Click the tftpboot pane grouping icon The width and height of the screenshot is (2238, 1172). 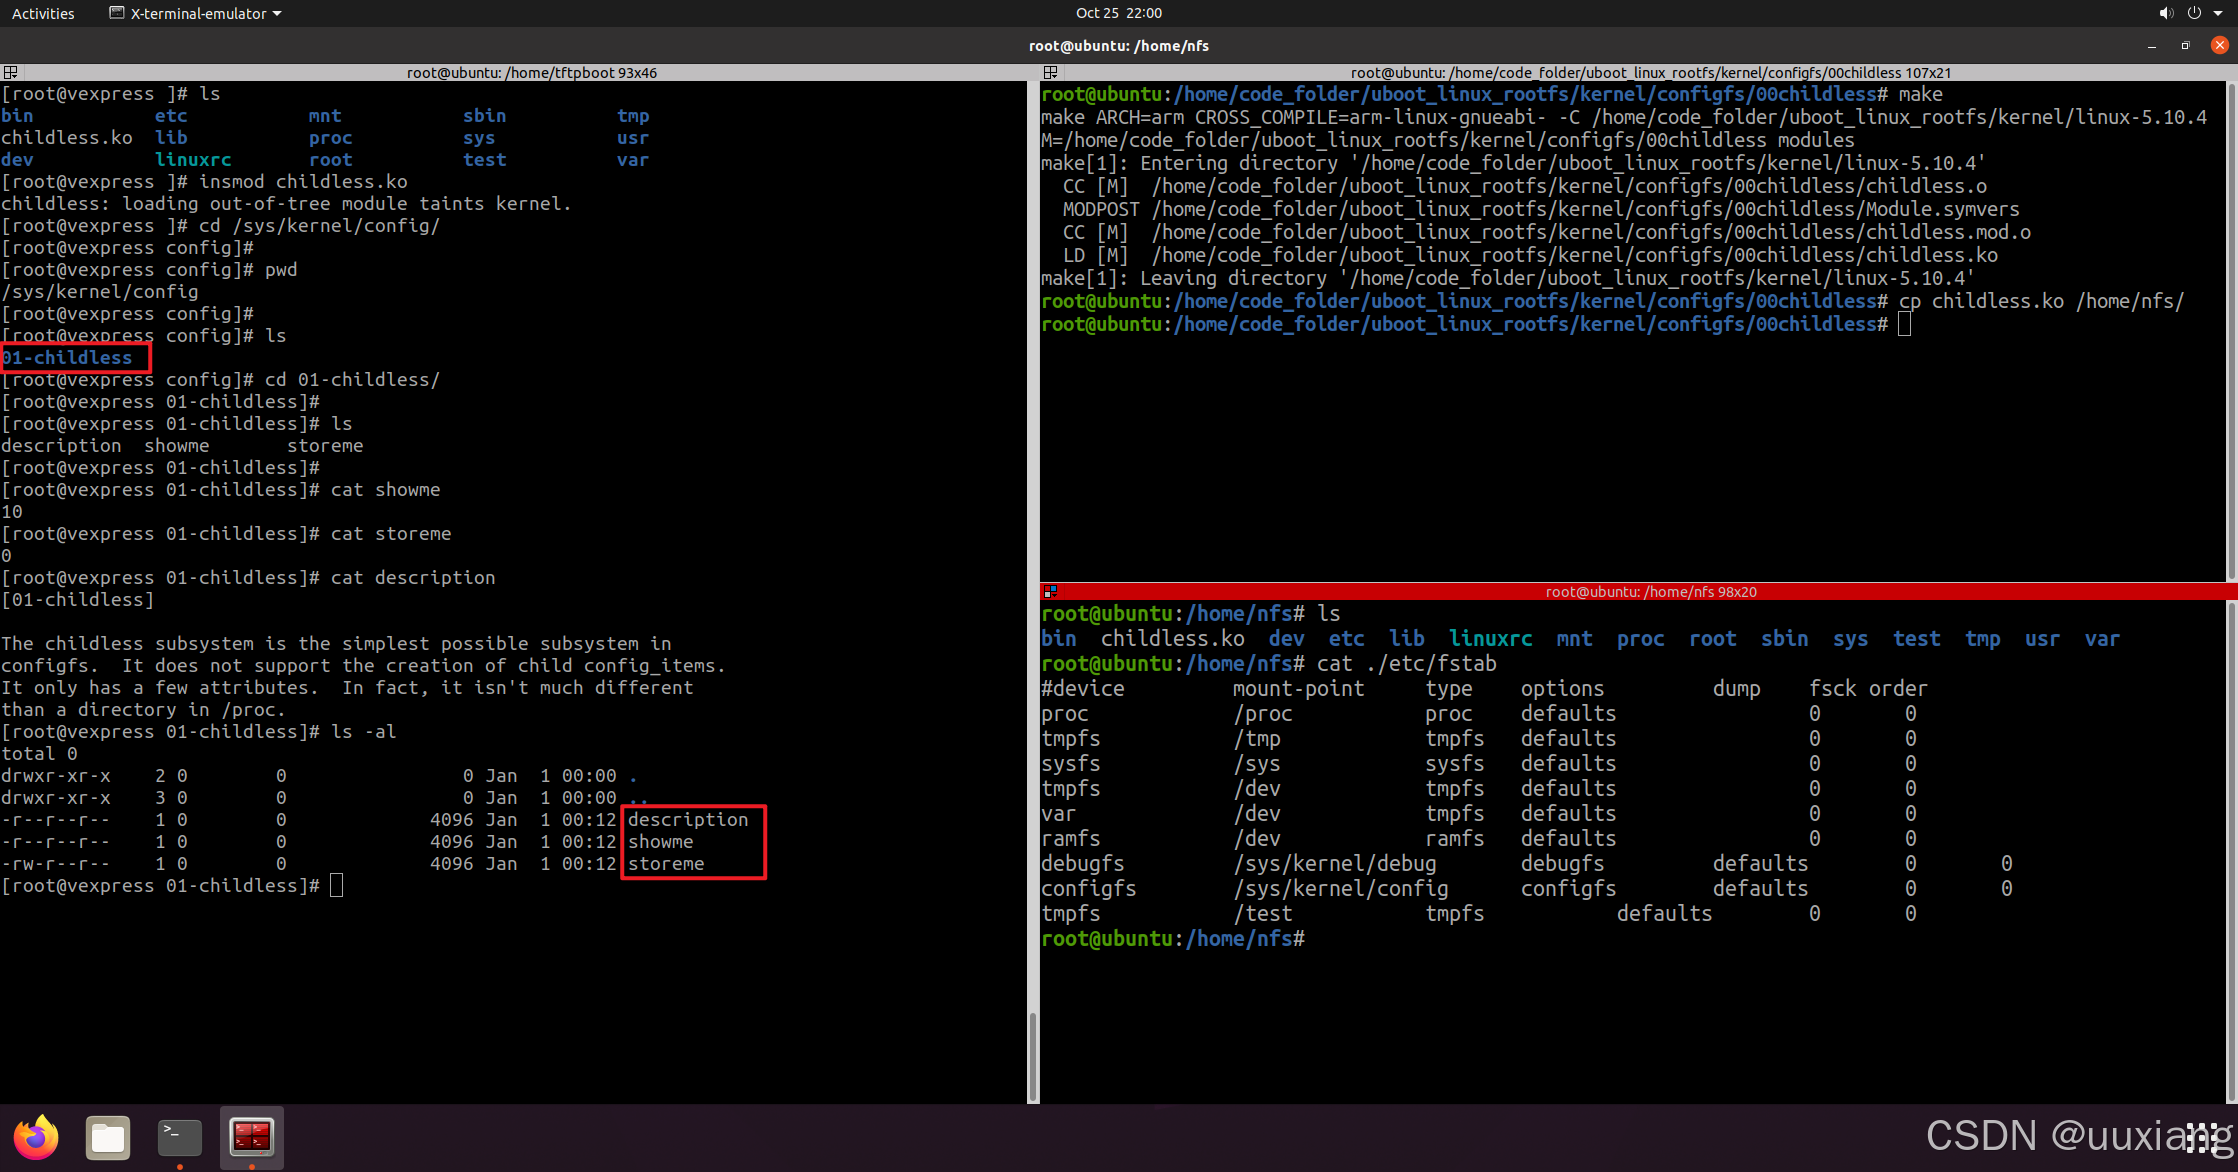(10, 72)
